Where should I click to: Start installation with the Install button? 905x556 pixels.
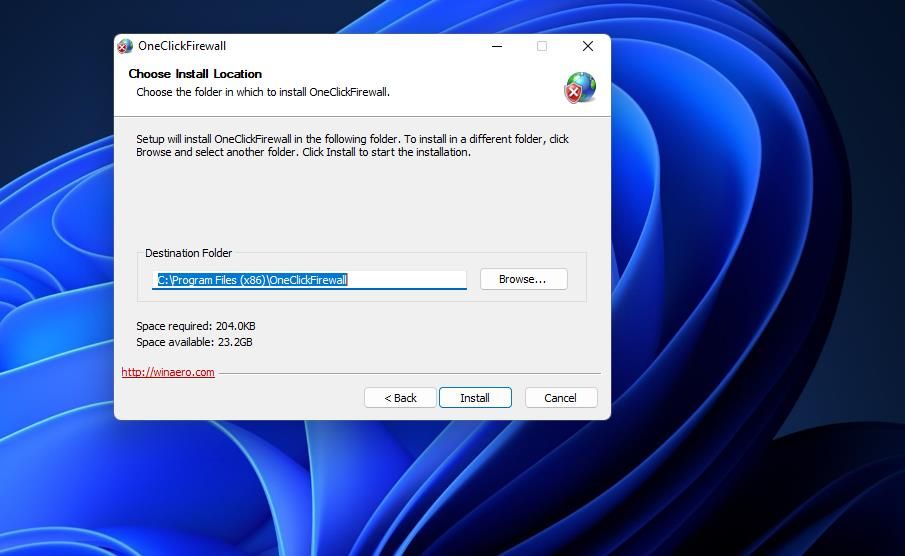(x=475, y=398)
